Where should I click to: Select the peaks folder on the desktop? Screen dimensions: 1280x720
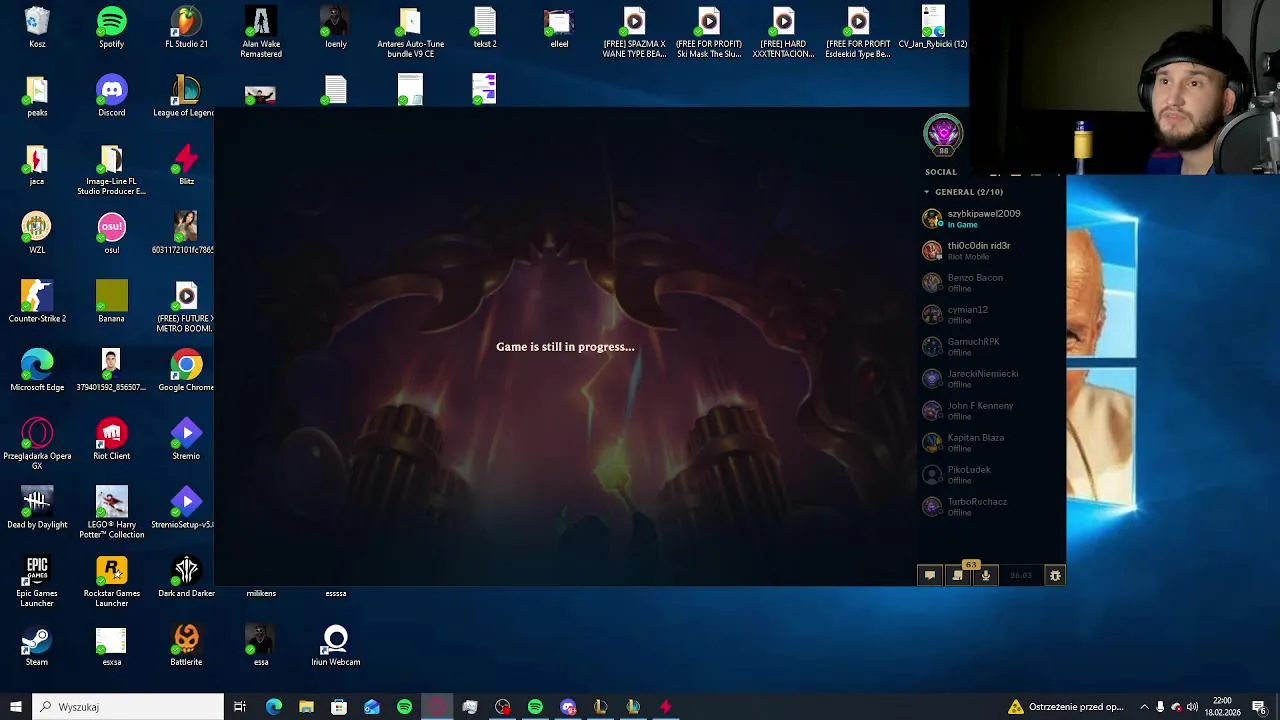click(x=37, y=96)
